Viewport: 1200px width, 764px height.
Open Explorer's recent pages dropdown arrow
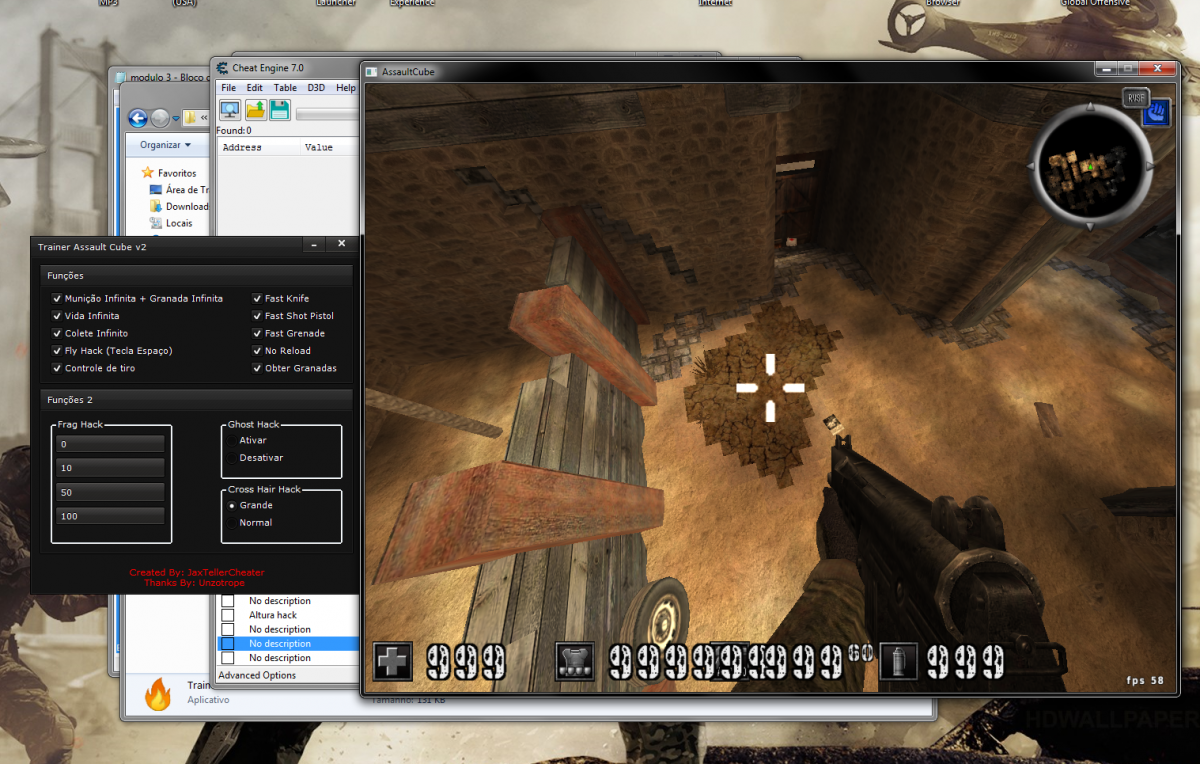coord(176,118)
